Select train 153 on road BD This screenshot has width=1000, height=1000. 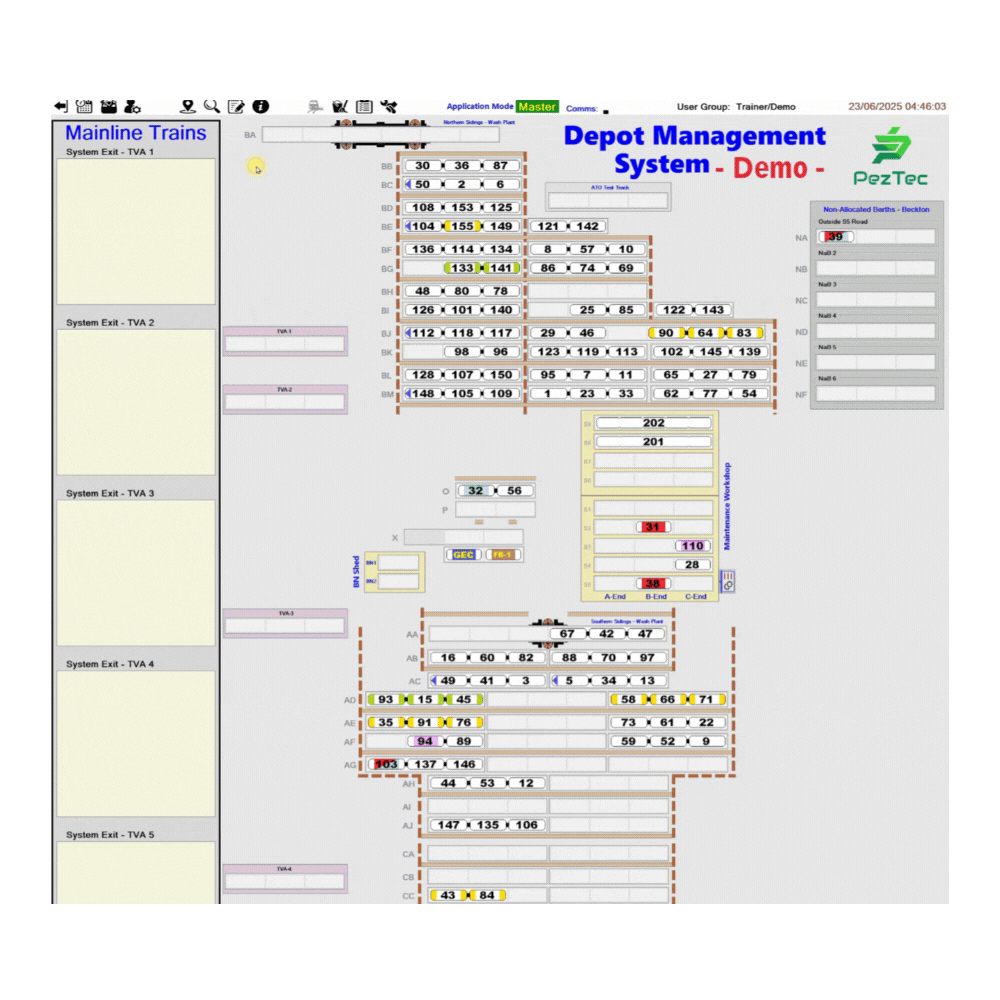pos(462,207)
